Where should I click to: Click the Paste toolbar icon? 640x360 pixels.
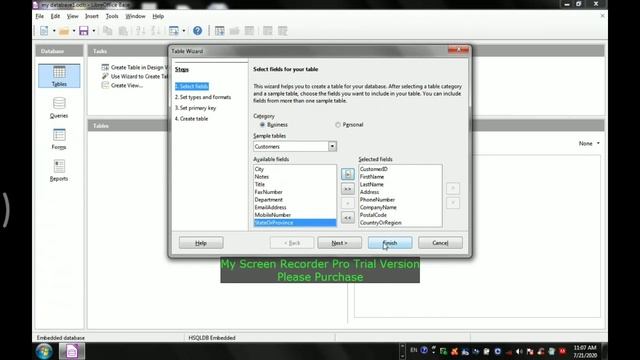click(123, 31)
